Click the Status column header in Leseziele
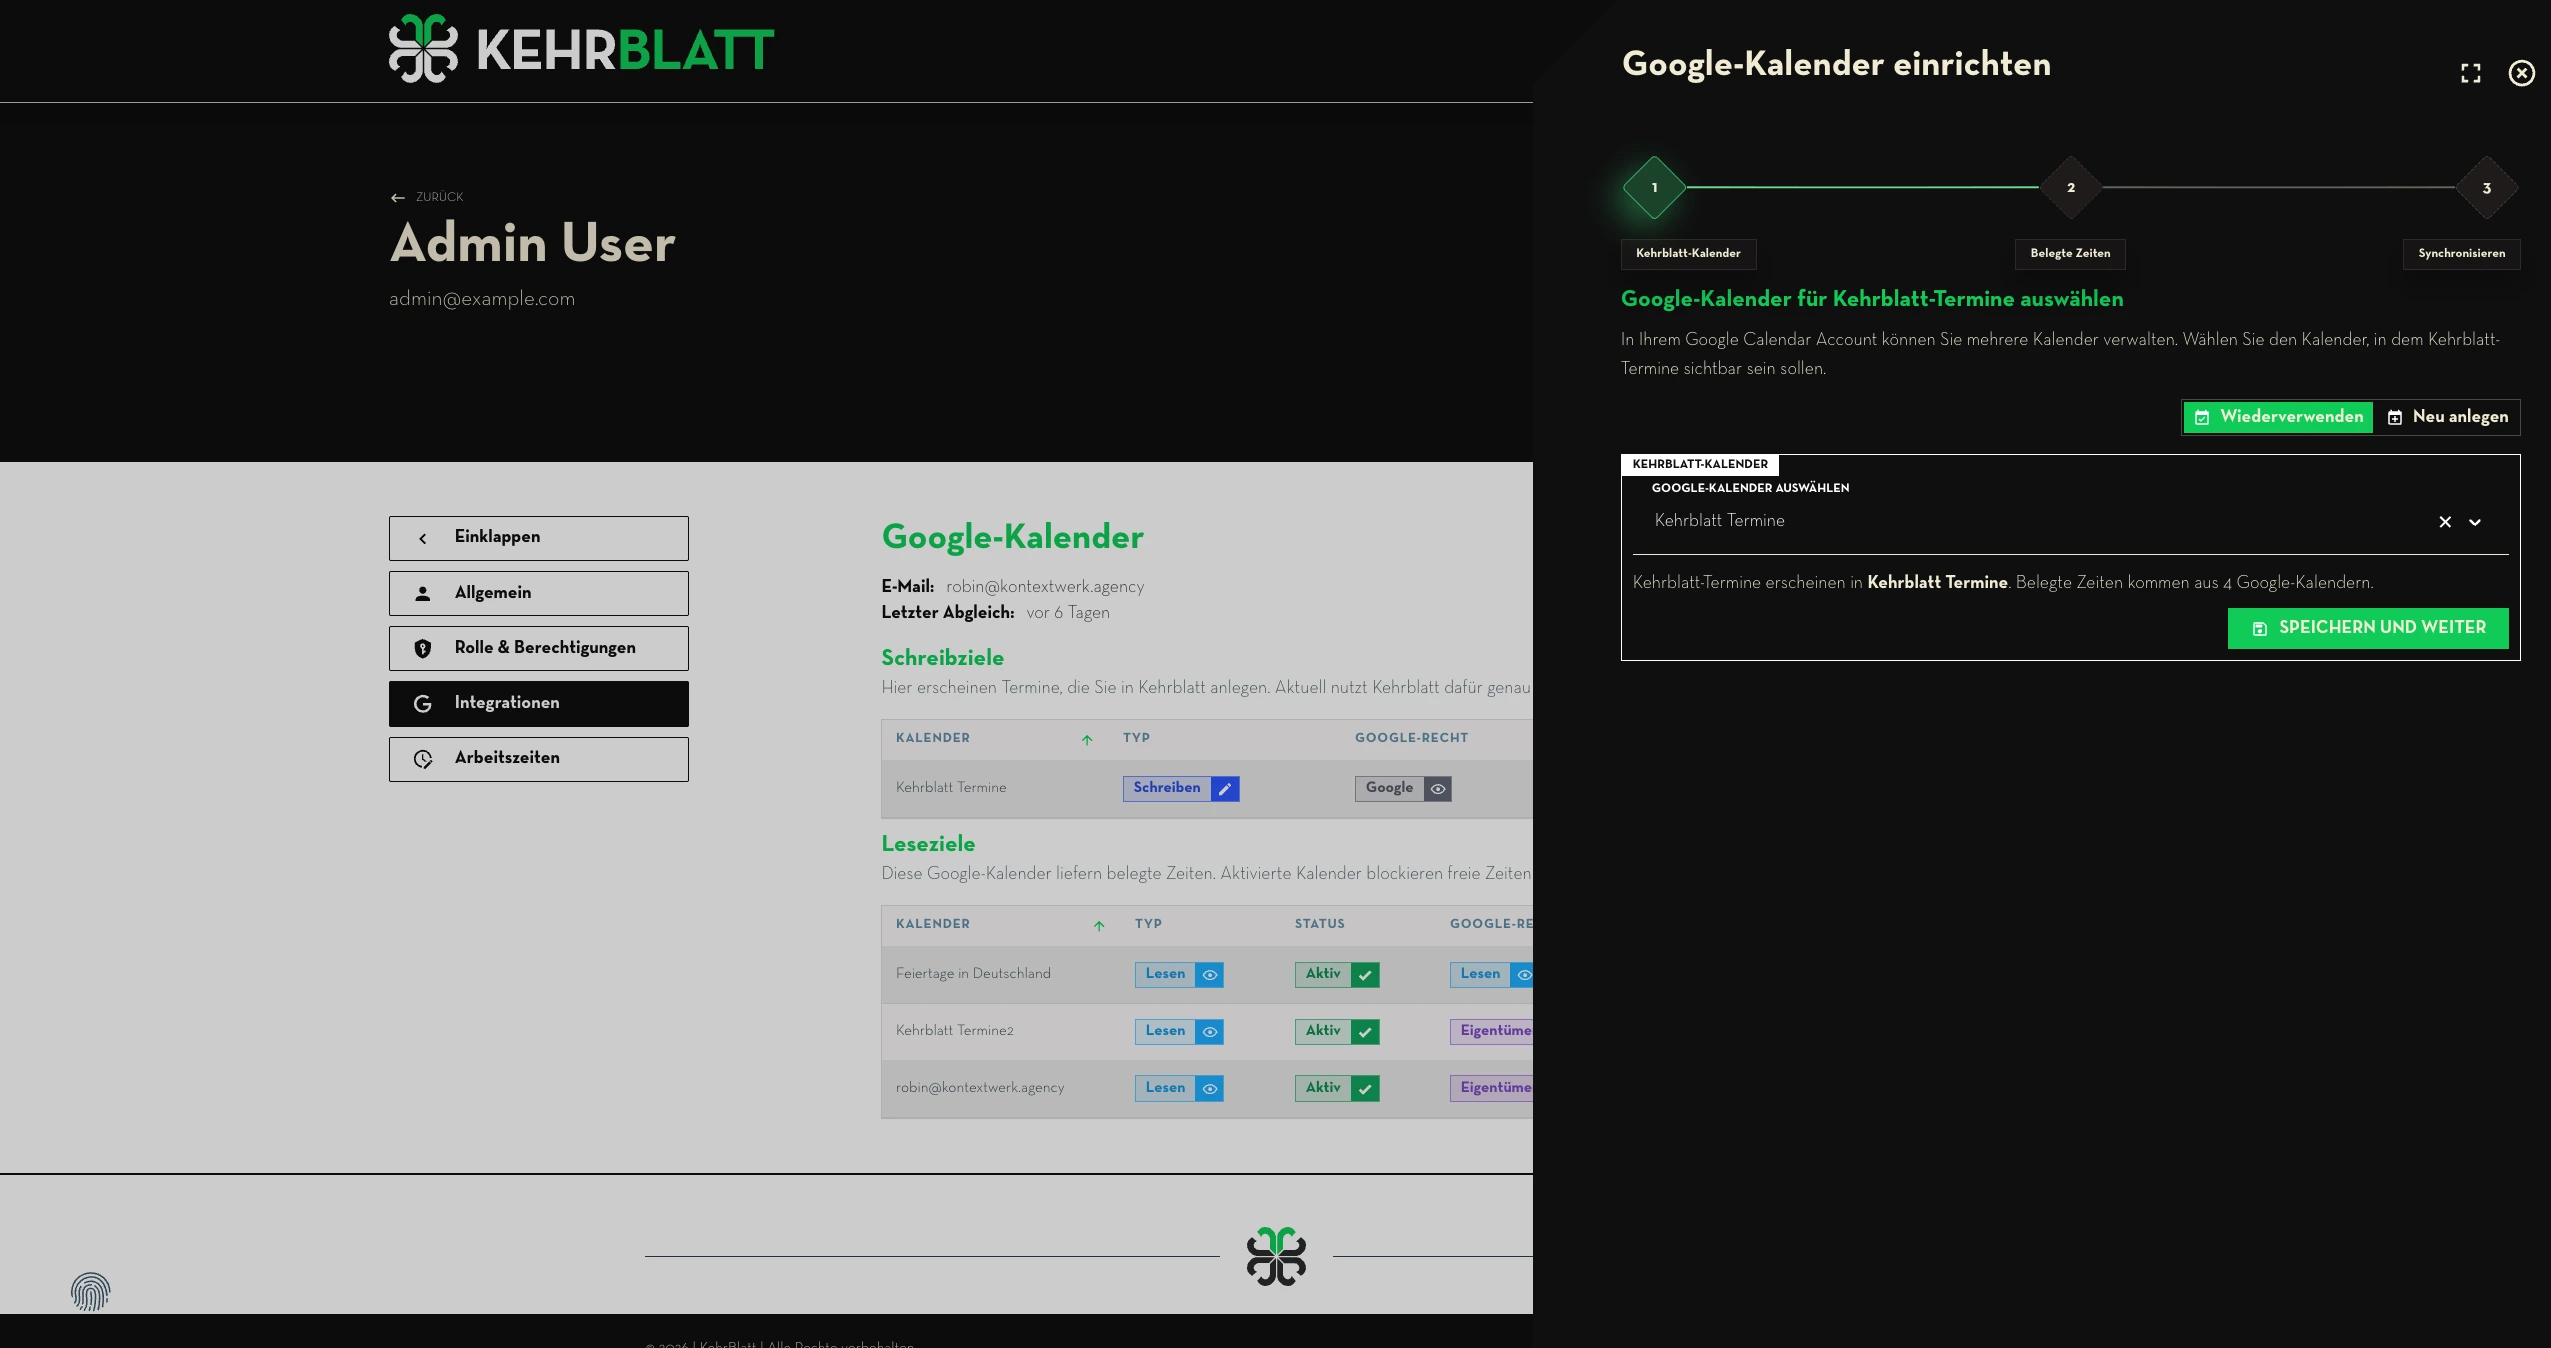The height and width of the screenshot is (1348, 2551). click(1319, 924)
